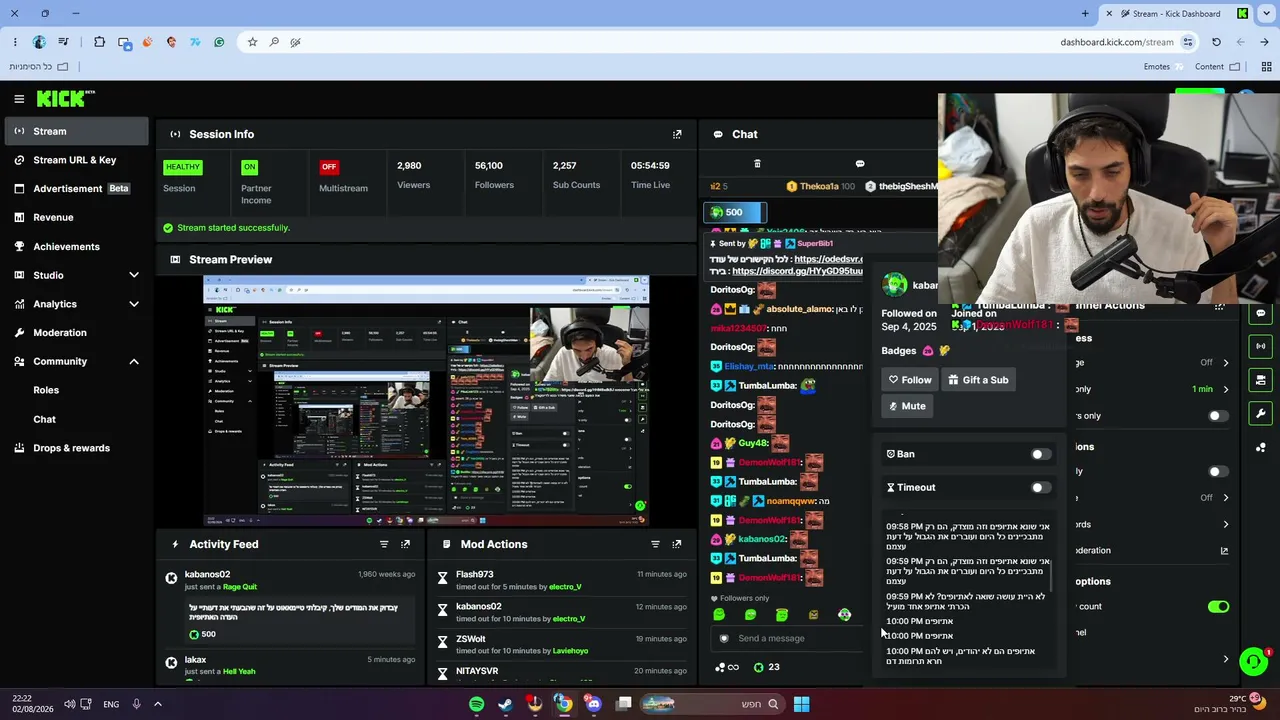Pop out the Mod Actions panel

(x=677, y=544)
